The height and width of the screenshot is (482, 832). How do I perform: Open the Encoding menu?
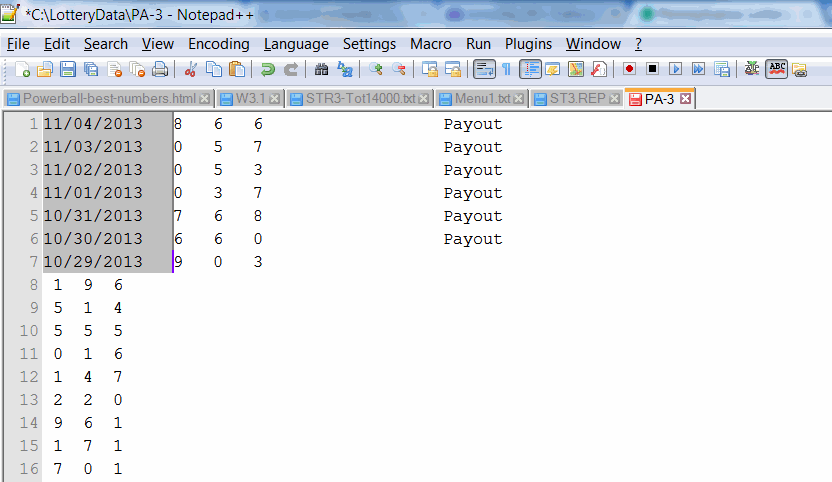point(219,44)
